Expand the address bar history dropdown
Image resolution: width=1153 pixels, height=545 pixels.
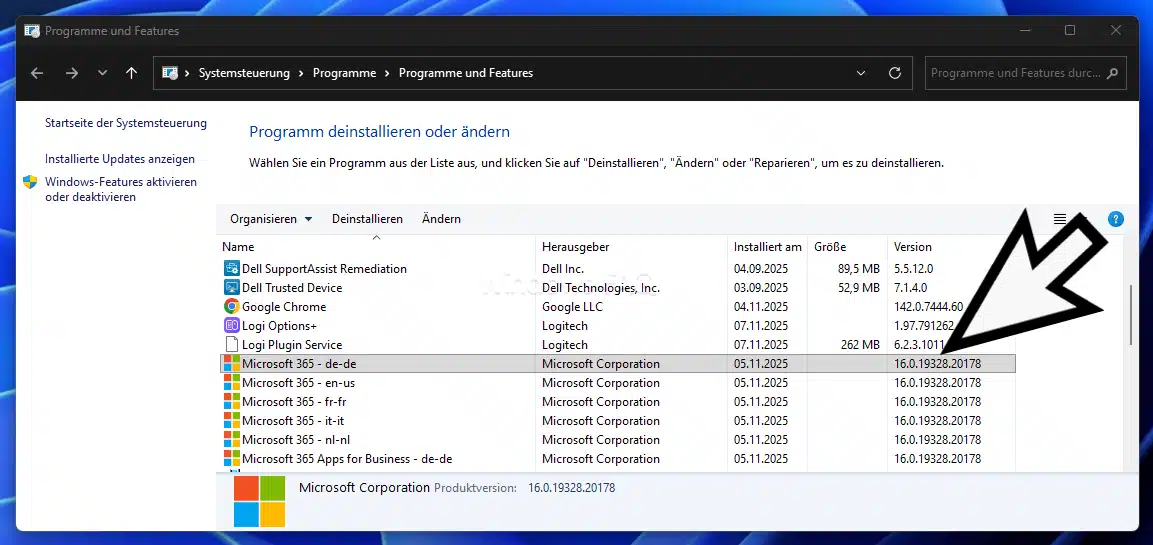point(862,73)
